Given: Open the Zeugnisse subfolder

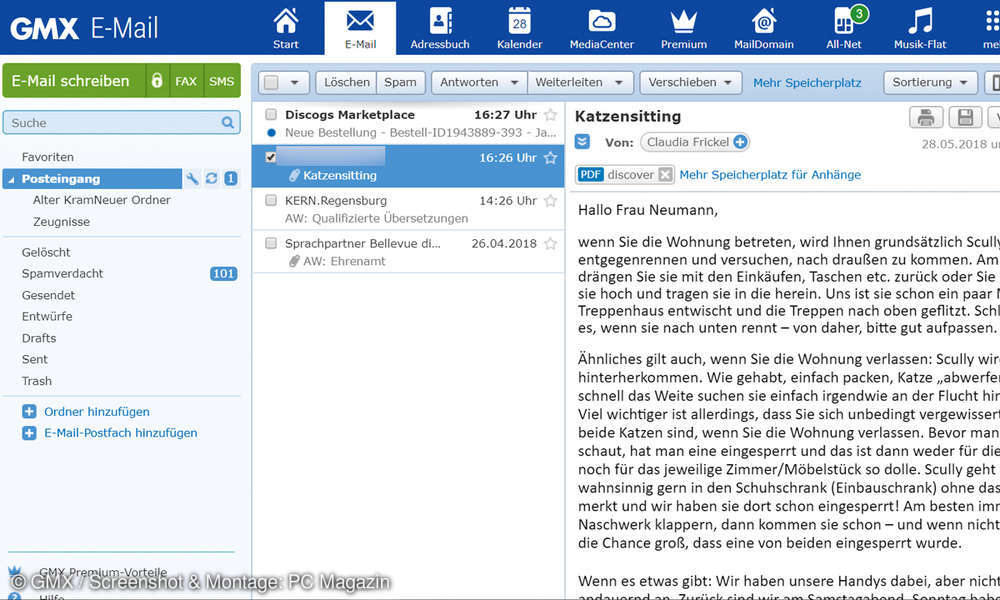Looking at the screenshot, I should [61, 222].
